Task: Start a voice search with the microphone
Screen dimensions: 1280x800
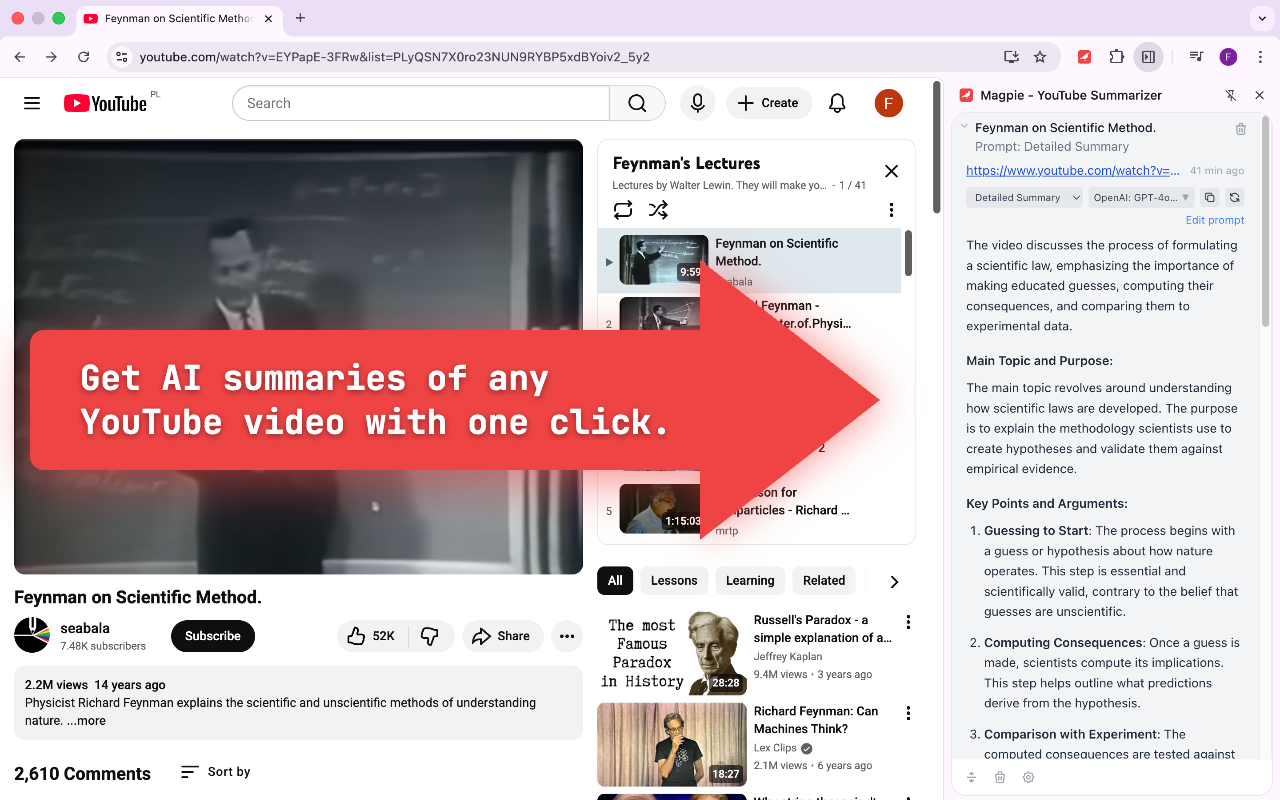Action: click(x=697, y=103)
